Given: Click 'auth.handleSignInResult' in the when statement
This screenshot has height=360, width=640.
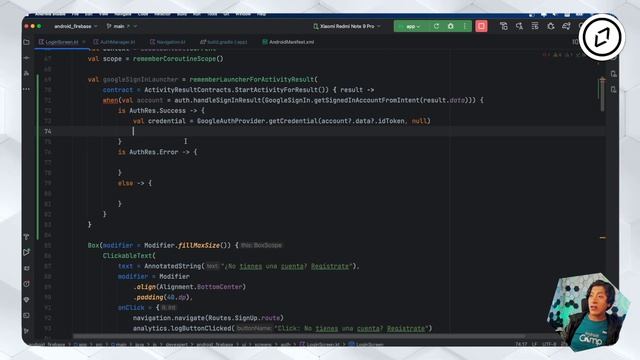Looking at the screenshot, I should tap(218, 100).
